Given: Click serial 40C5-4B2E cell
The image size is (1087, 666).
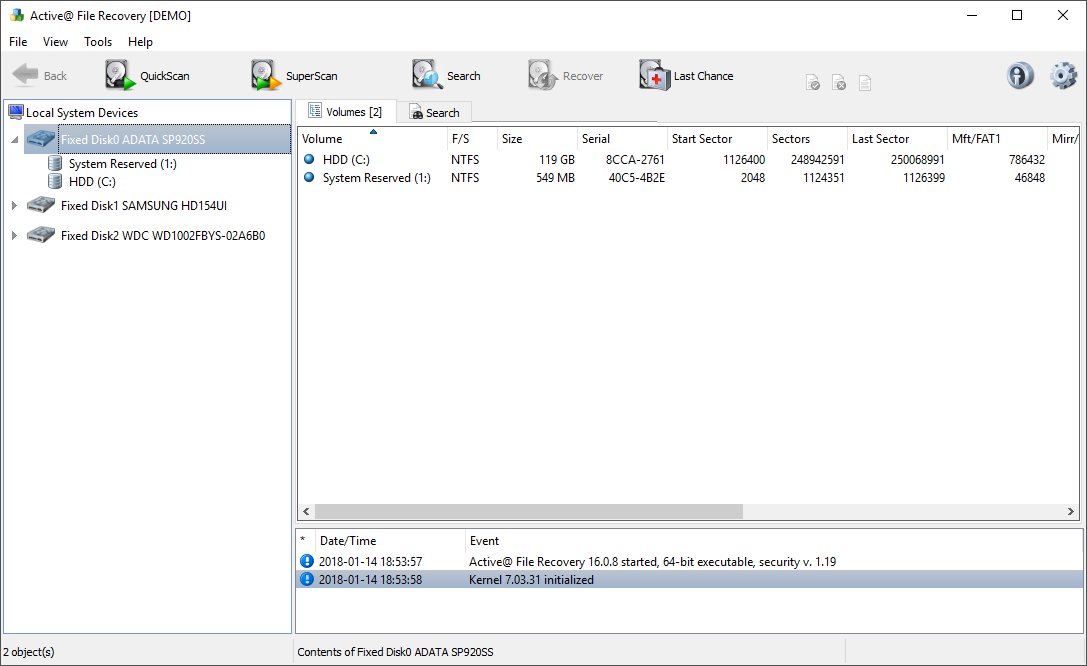Looking at the screenshot, I should pos(636,177).
